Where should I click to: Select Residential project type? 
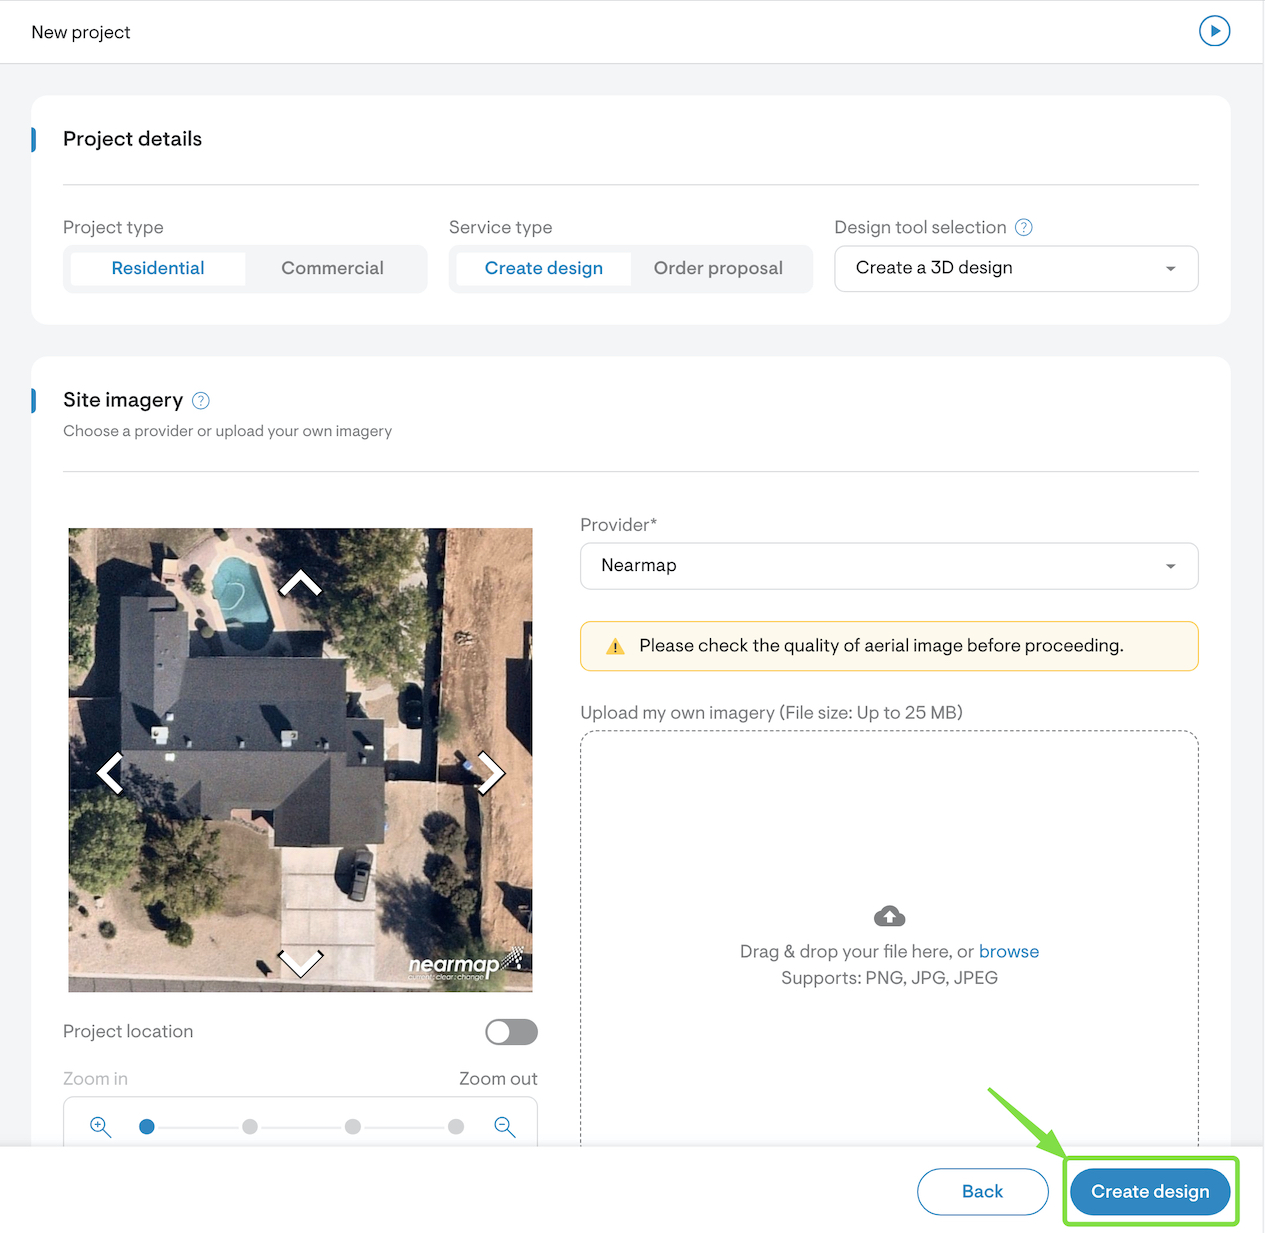tap(158, 268)
